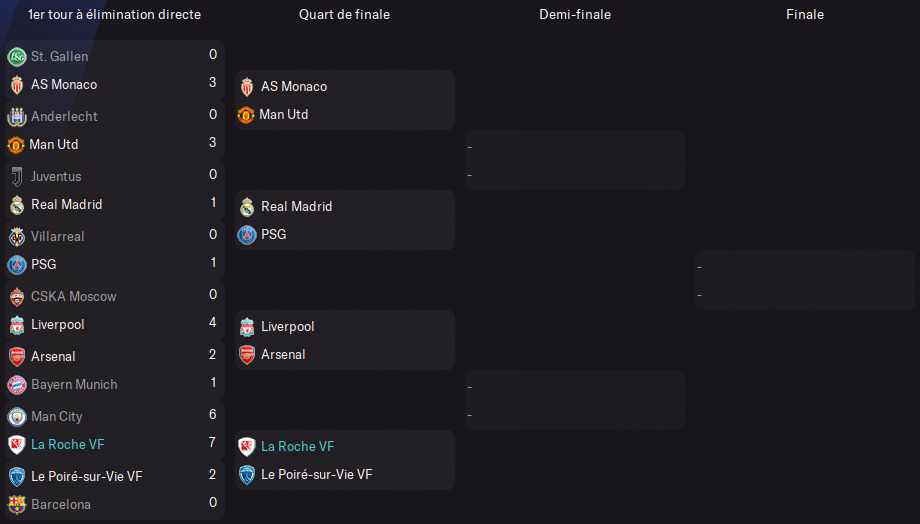Click the St. Gallen club badge
This screenshot has width=920, height=524.
click(16, 57)
